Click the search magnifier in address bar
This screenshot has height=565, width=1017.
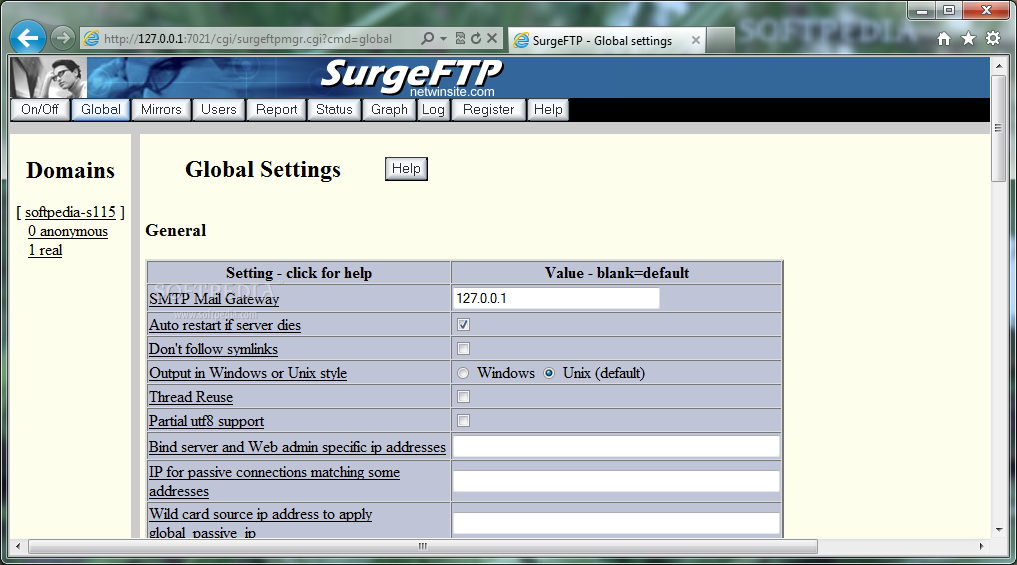pos(427,38)
